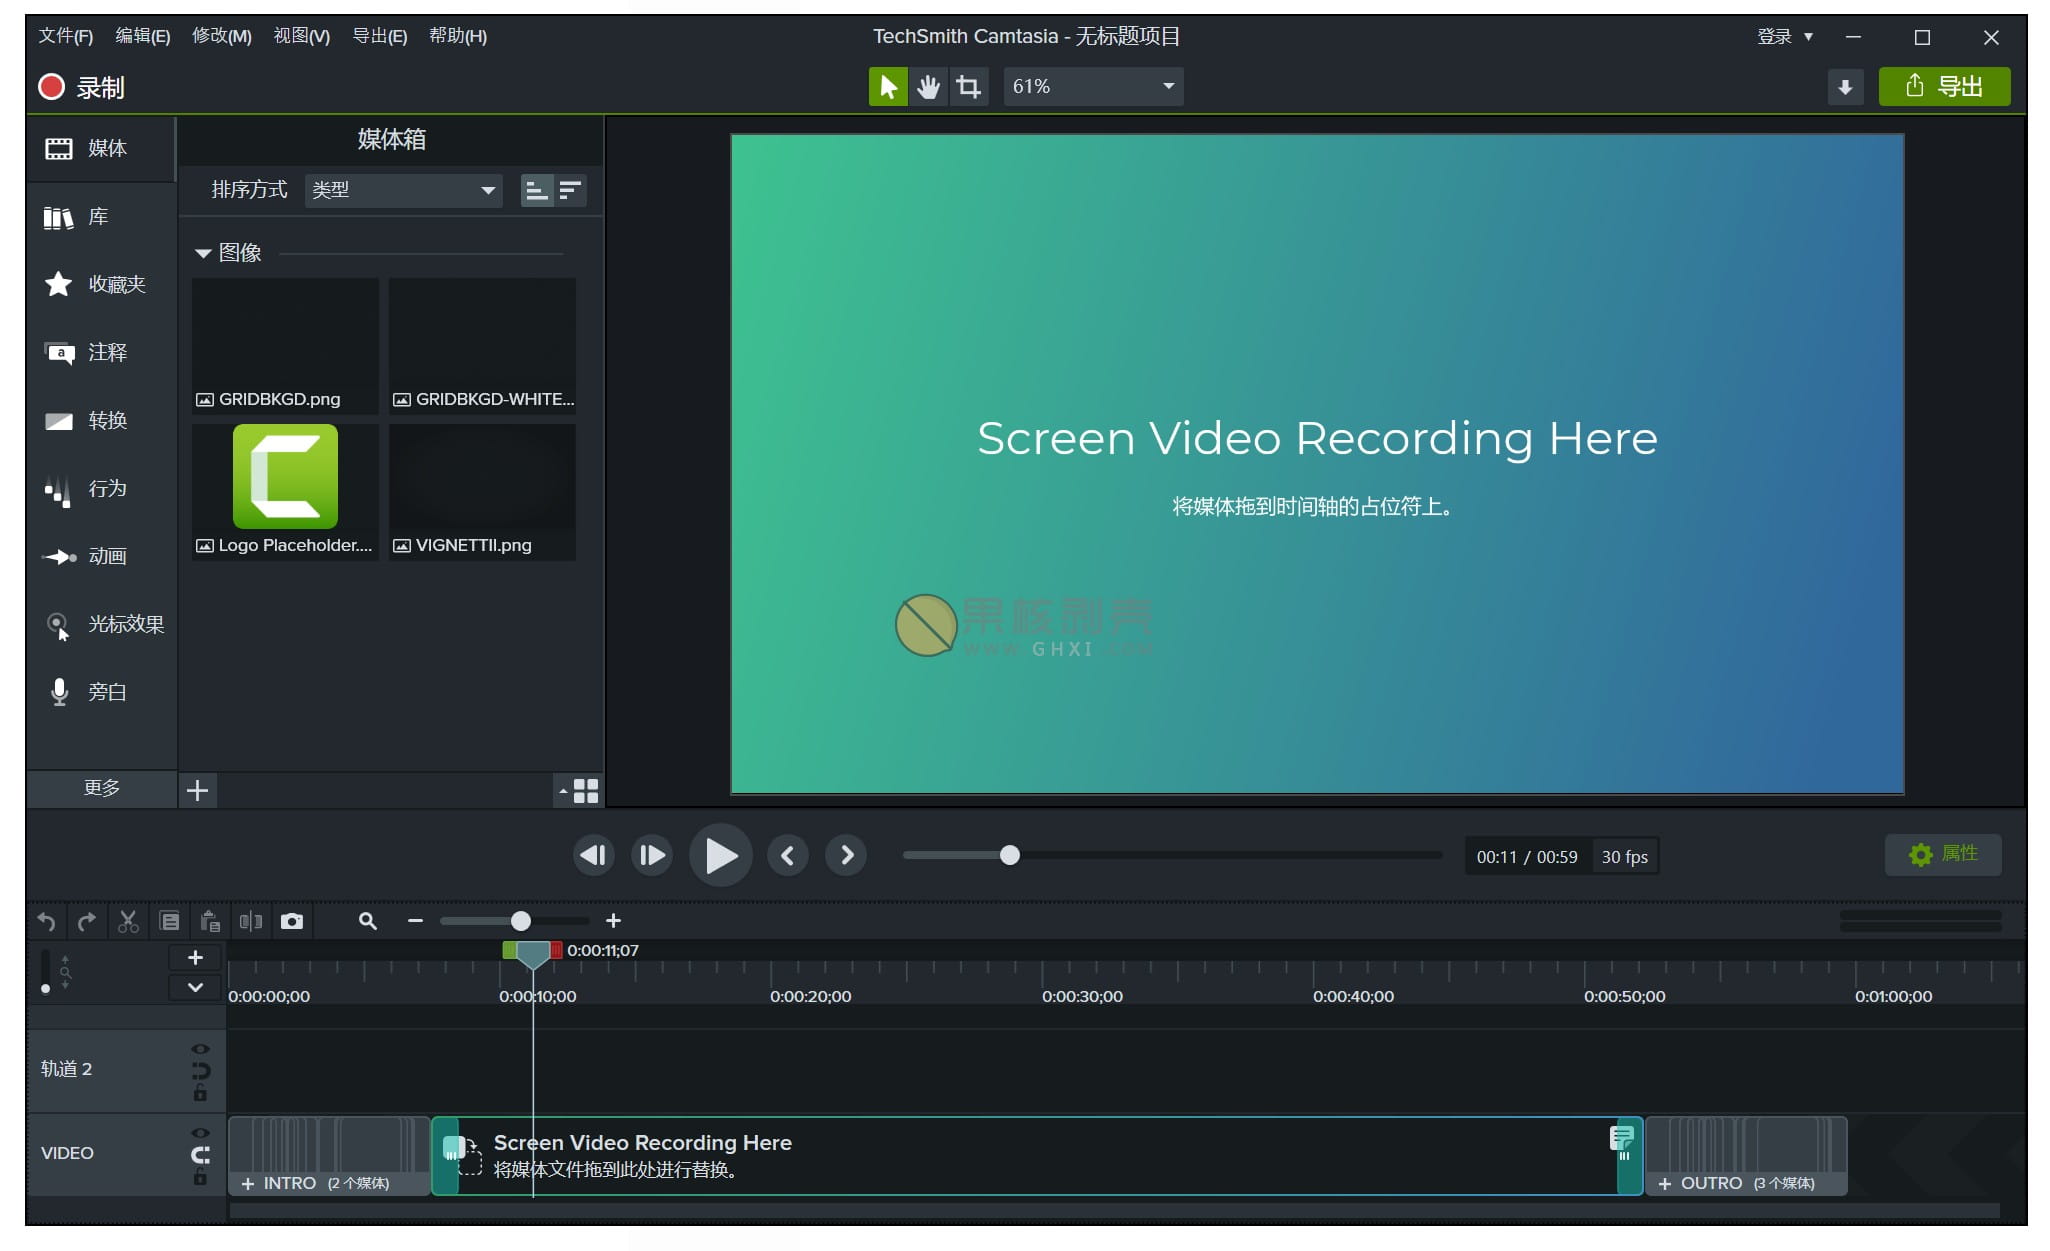
Task: Open the 收藏夹 favorites tab
Action: (x=101, y=285)
